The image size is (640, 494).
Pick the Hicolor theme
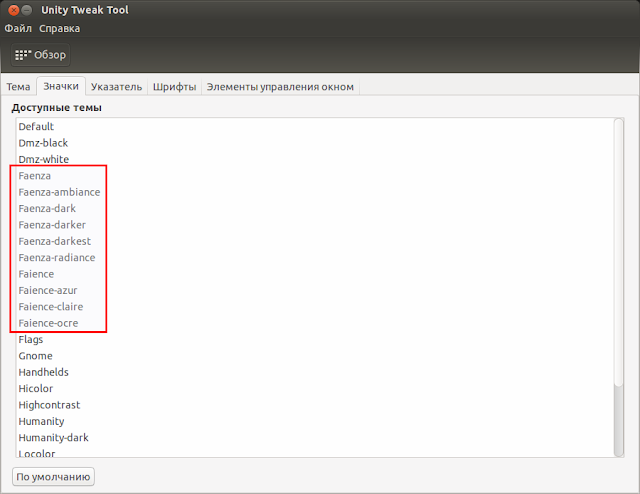[x=315, y=388]
